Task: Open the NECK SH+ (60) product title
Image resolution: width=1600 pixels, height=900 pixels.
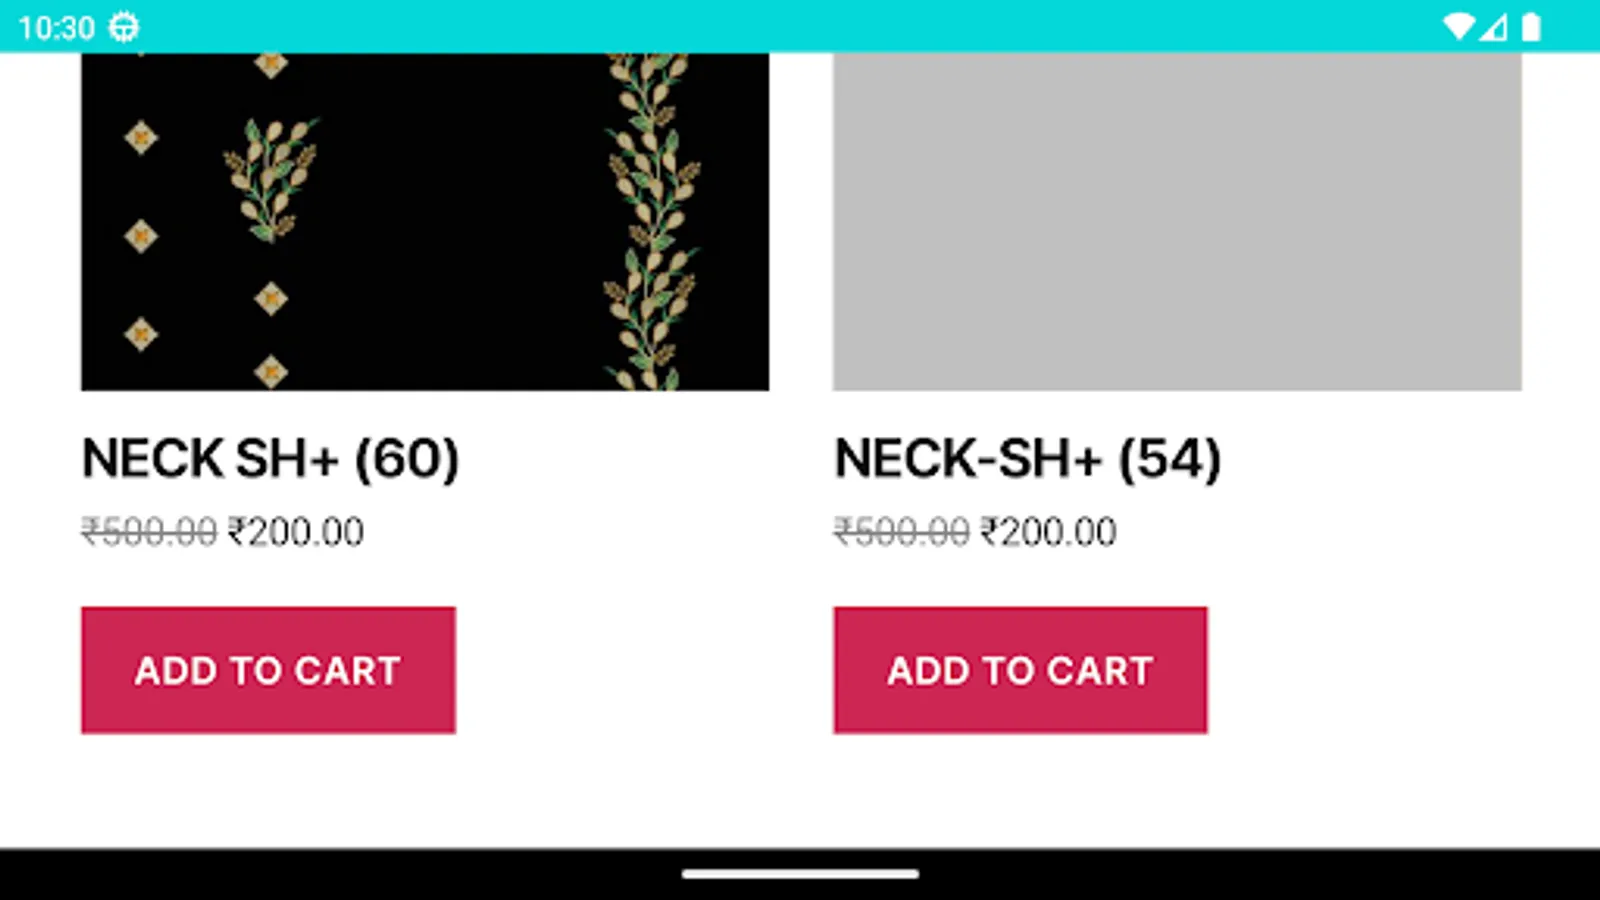Action: coord(270,459)
